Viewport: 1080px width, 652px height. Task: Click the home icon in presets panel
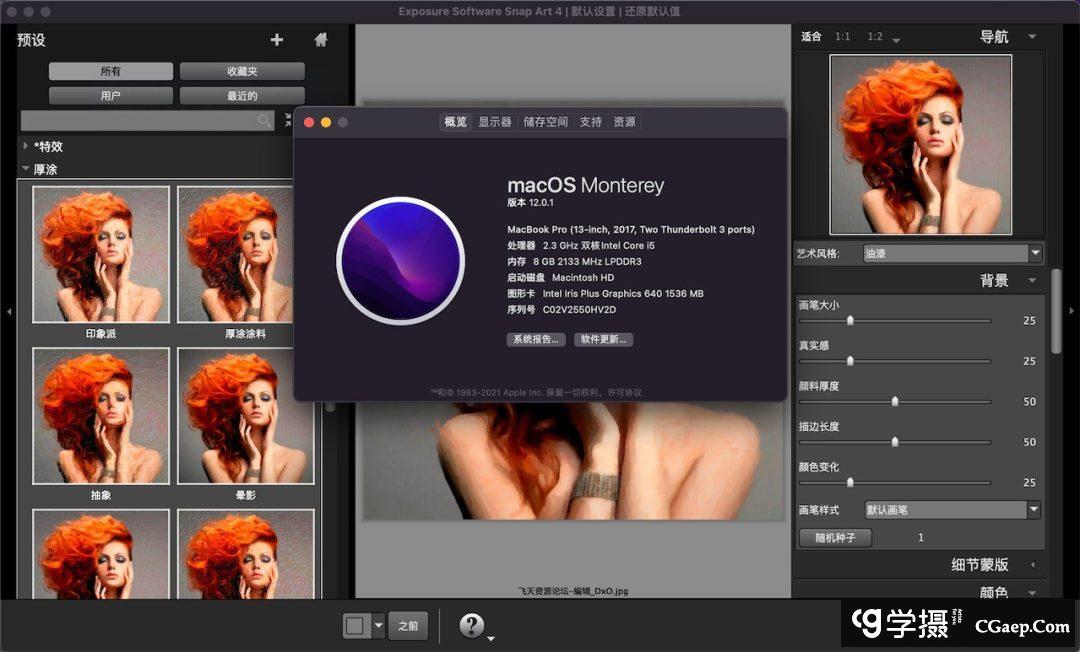point(321,40)
